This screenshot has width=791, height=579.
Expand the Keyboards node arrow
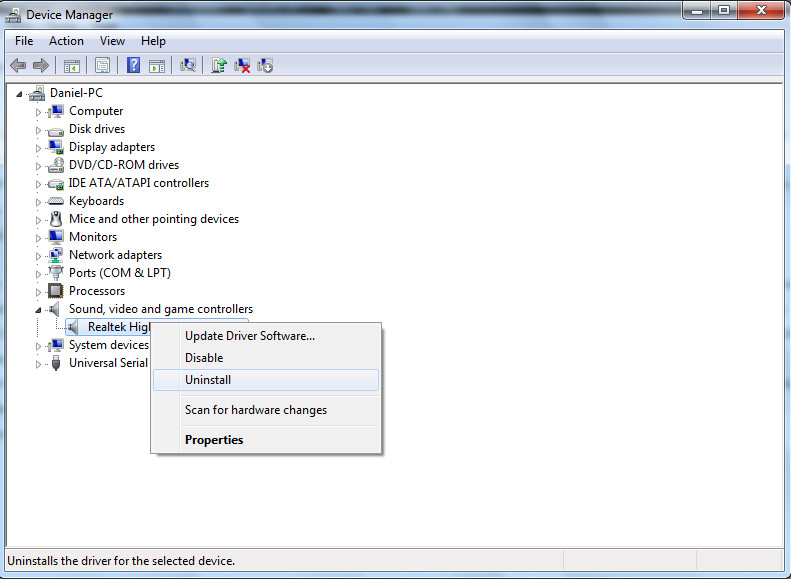[x=38, y=202]
